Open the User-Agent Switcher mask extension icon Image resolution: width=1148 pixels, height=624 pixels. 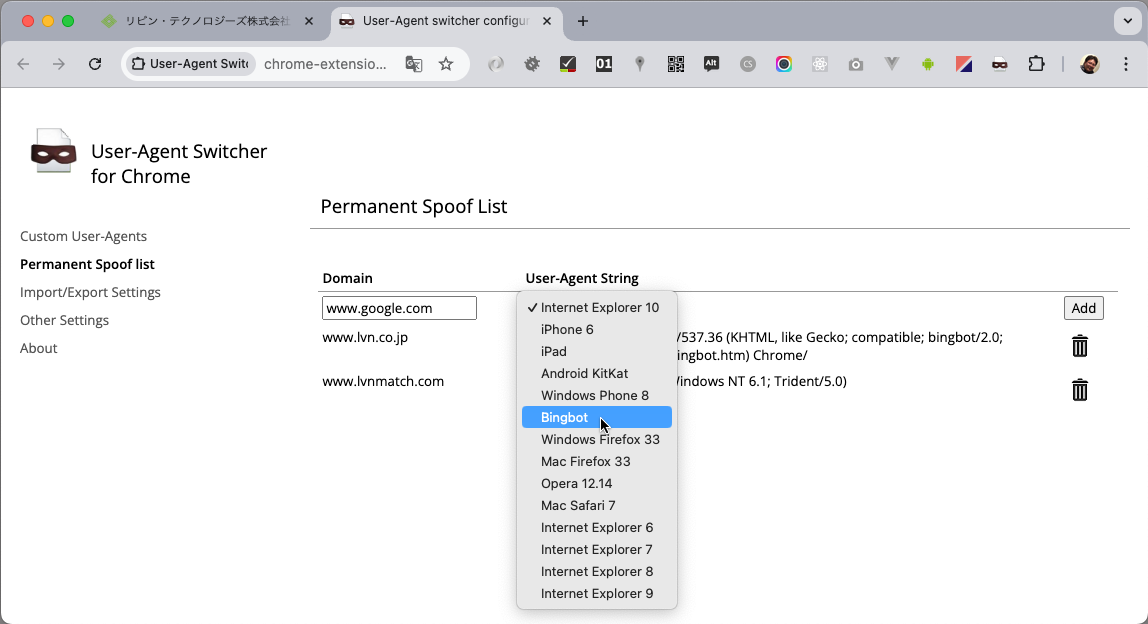tap(998, 63)
